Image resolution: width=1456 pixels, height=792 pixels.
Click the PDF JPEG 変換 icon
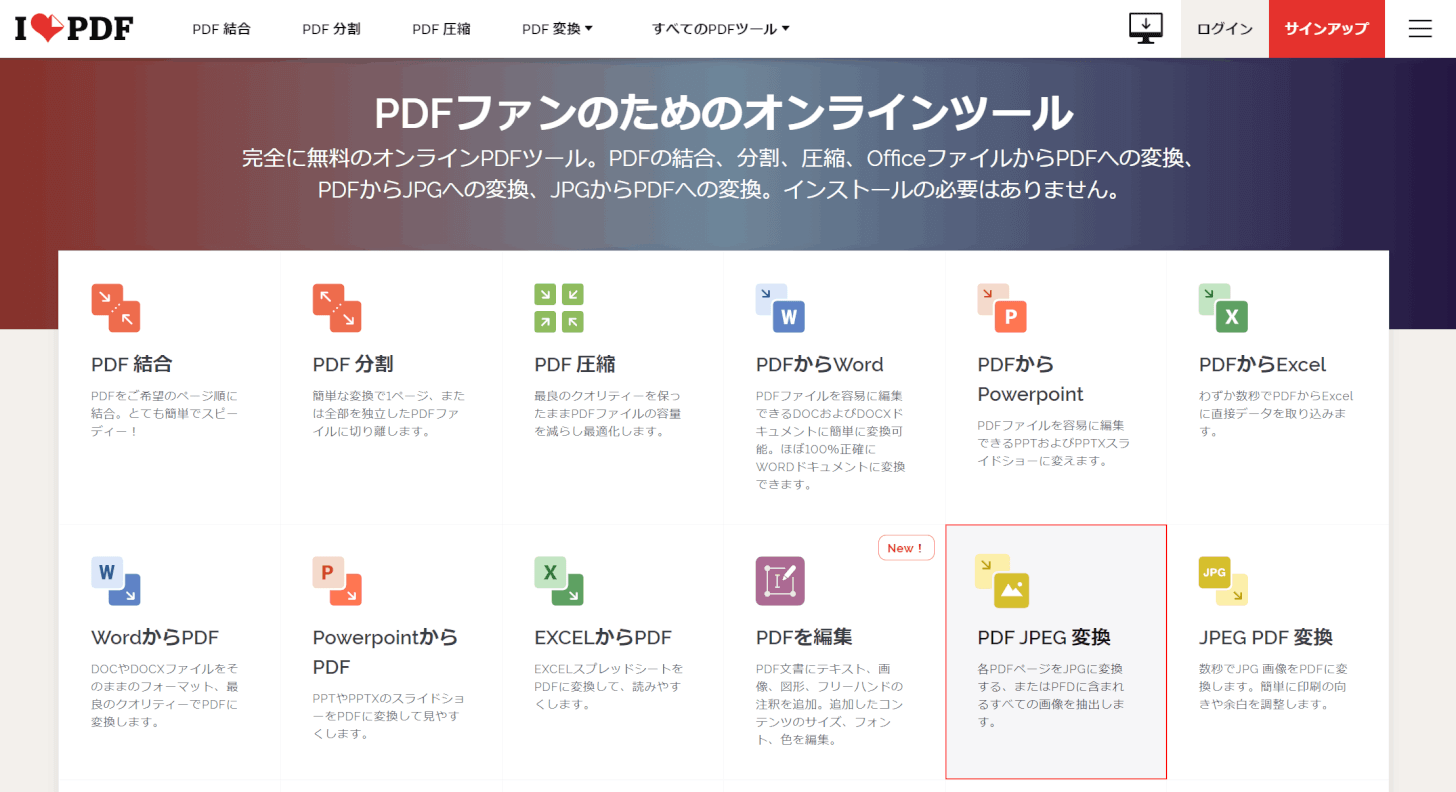1002,581
